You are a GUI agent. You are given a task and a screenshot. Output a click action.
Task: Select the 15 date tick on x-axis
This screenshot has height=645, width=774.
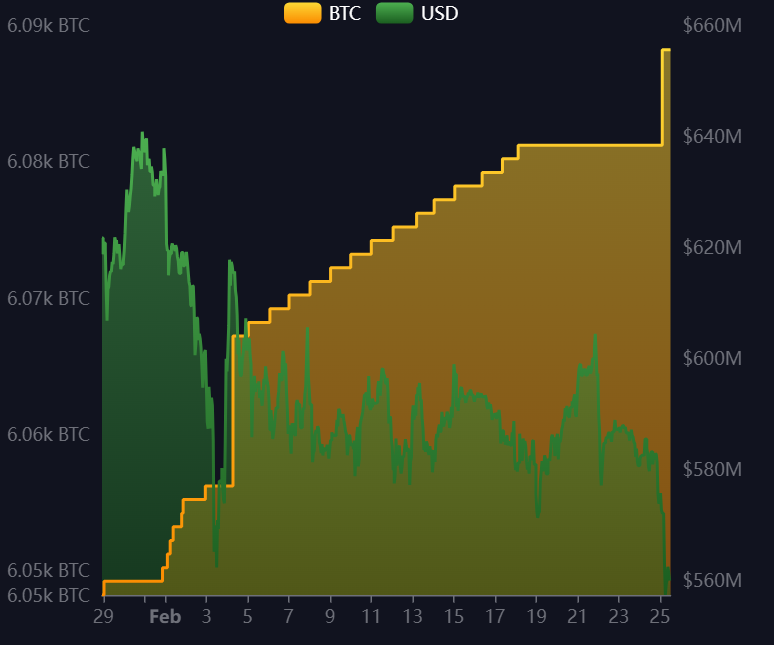coord(453,617)
